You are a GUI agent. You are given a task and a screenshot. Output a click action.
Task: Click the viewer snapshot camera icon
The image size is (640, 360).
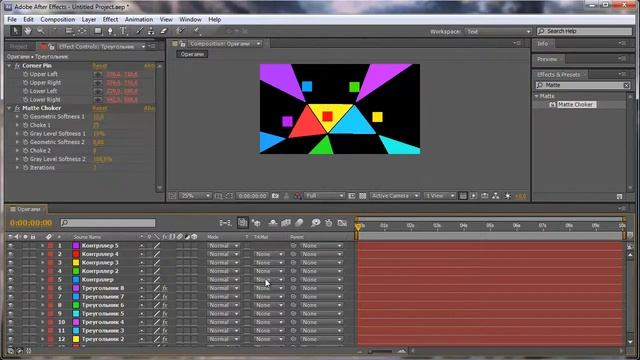click(276, 196)
